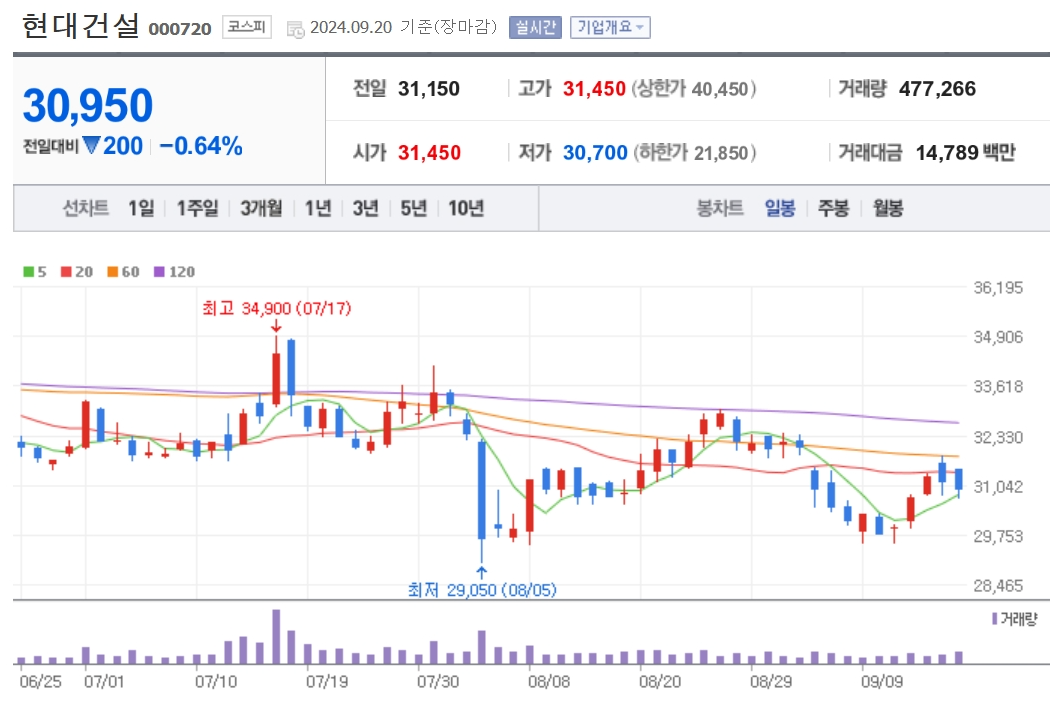Image resolution: width=1050 pixels, height=703 pixels.
Task: Click the 현대건설 stock name
Action: (x=80, y=25)
